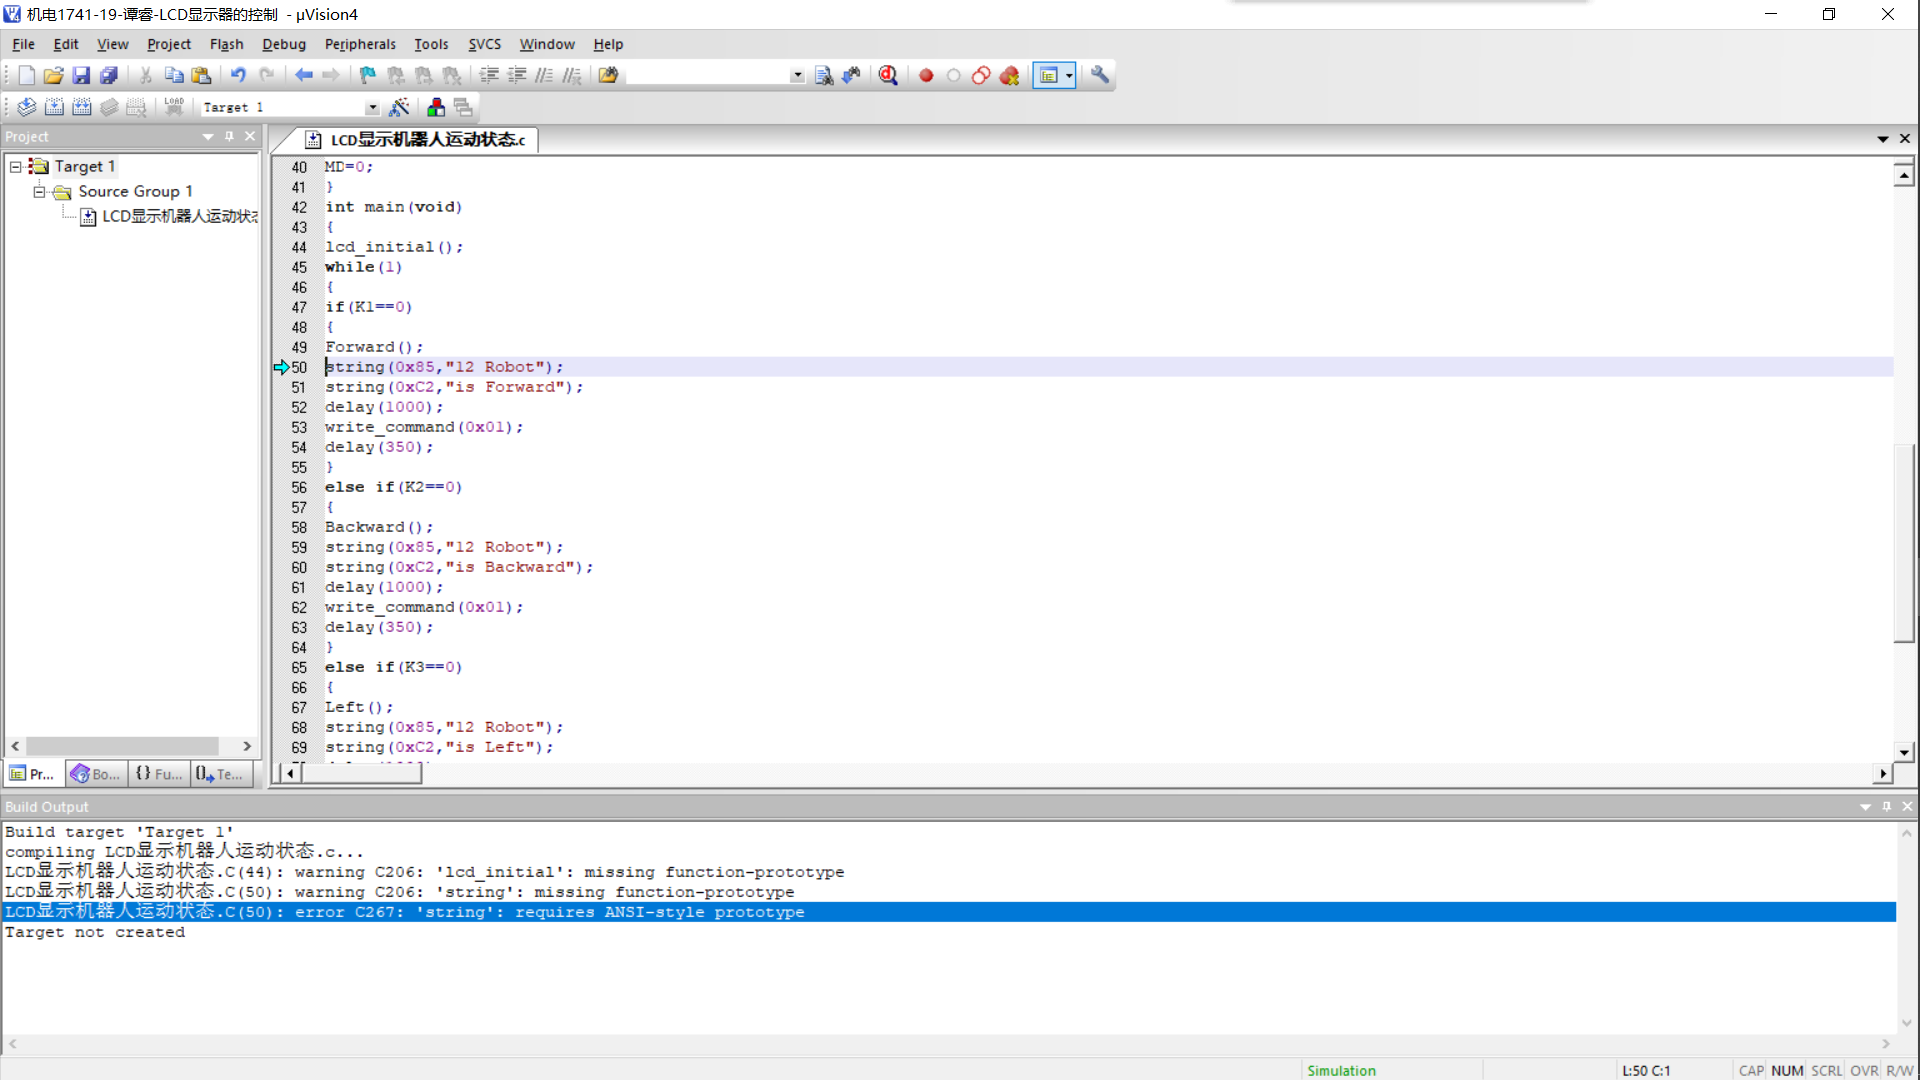
Task: Save all files using the Save All icon
Action: pos(109,75)
